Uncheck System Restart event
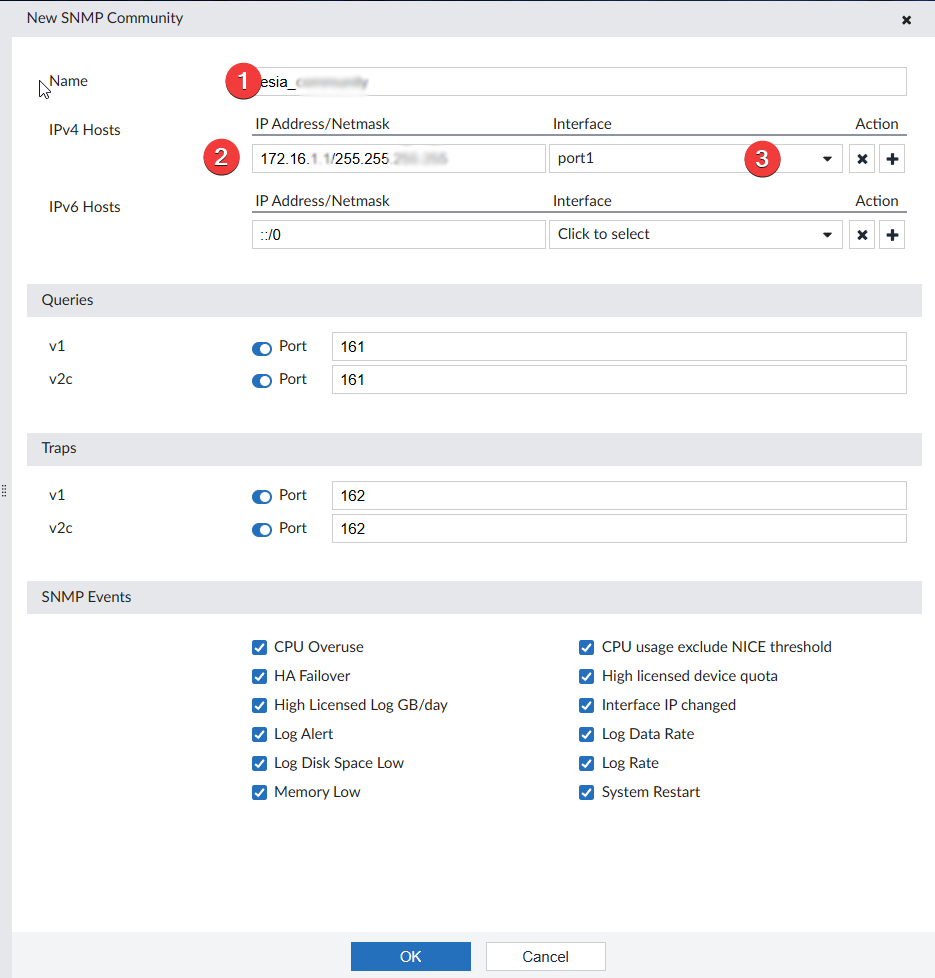The height and width of the screenshot is (978, 935). (x=586, y=792)
